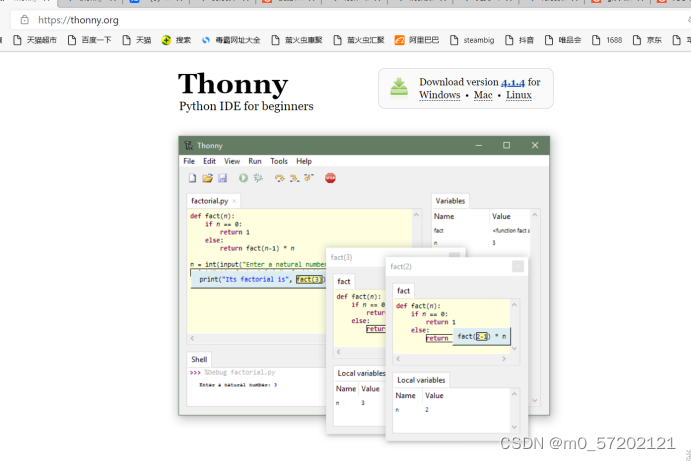The image size is (691, 461).
Task: Open the File menu in Thonny
Action: [189, 161]
